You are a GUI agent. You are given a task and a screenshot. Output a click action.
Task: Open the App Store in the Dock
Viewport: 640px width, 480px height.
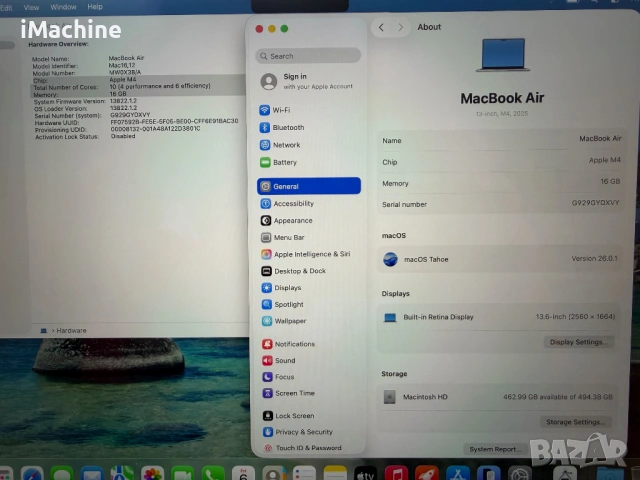tap(458, 474)
